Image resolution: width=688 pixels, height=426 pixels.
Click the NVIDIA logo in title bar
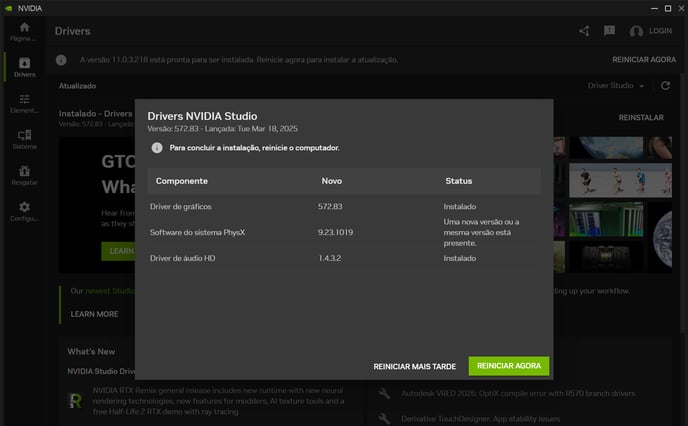(9, 8)
